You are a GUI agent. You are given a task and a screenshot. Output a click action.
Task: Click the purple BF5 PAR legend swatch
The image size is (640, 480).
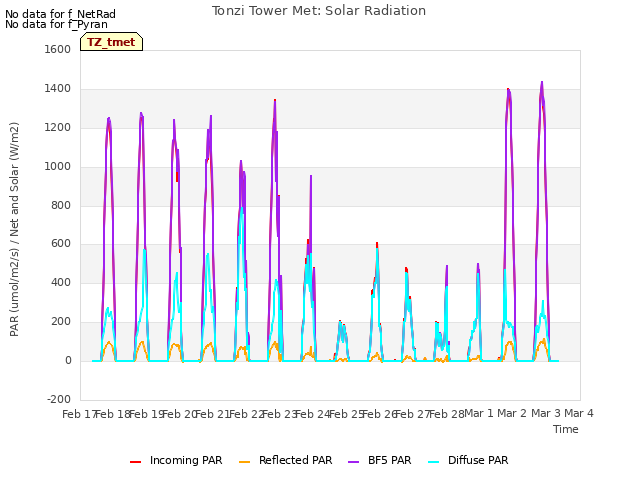pyautogui.click(x=353, y=461)
